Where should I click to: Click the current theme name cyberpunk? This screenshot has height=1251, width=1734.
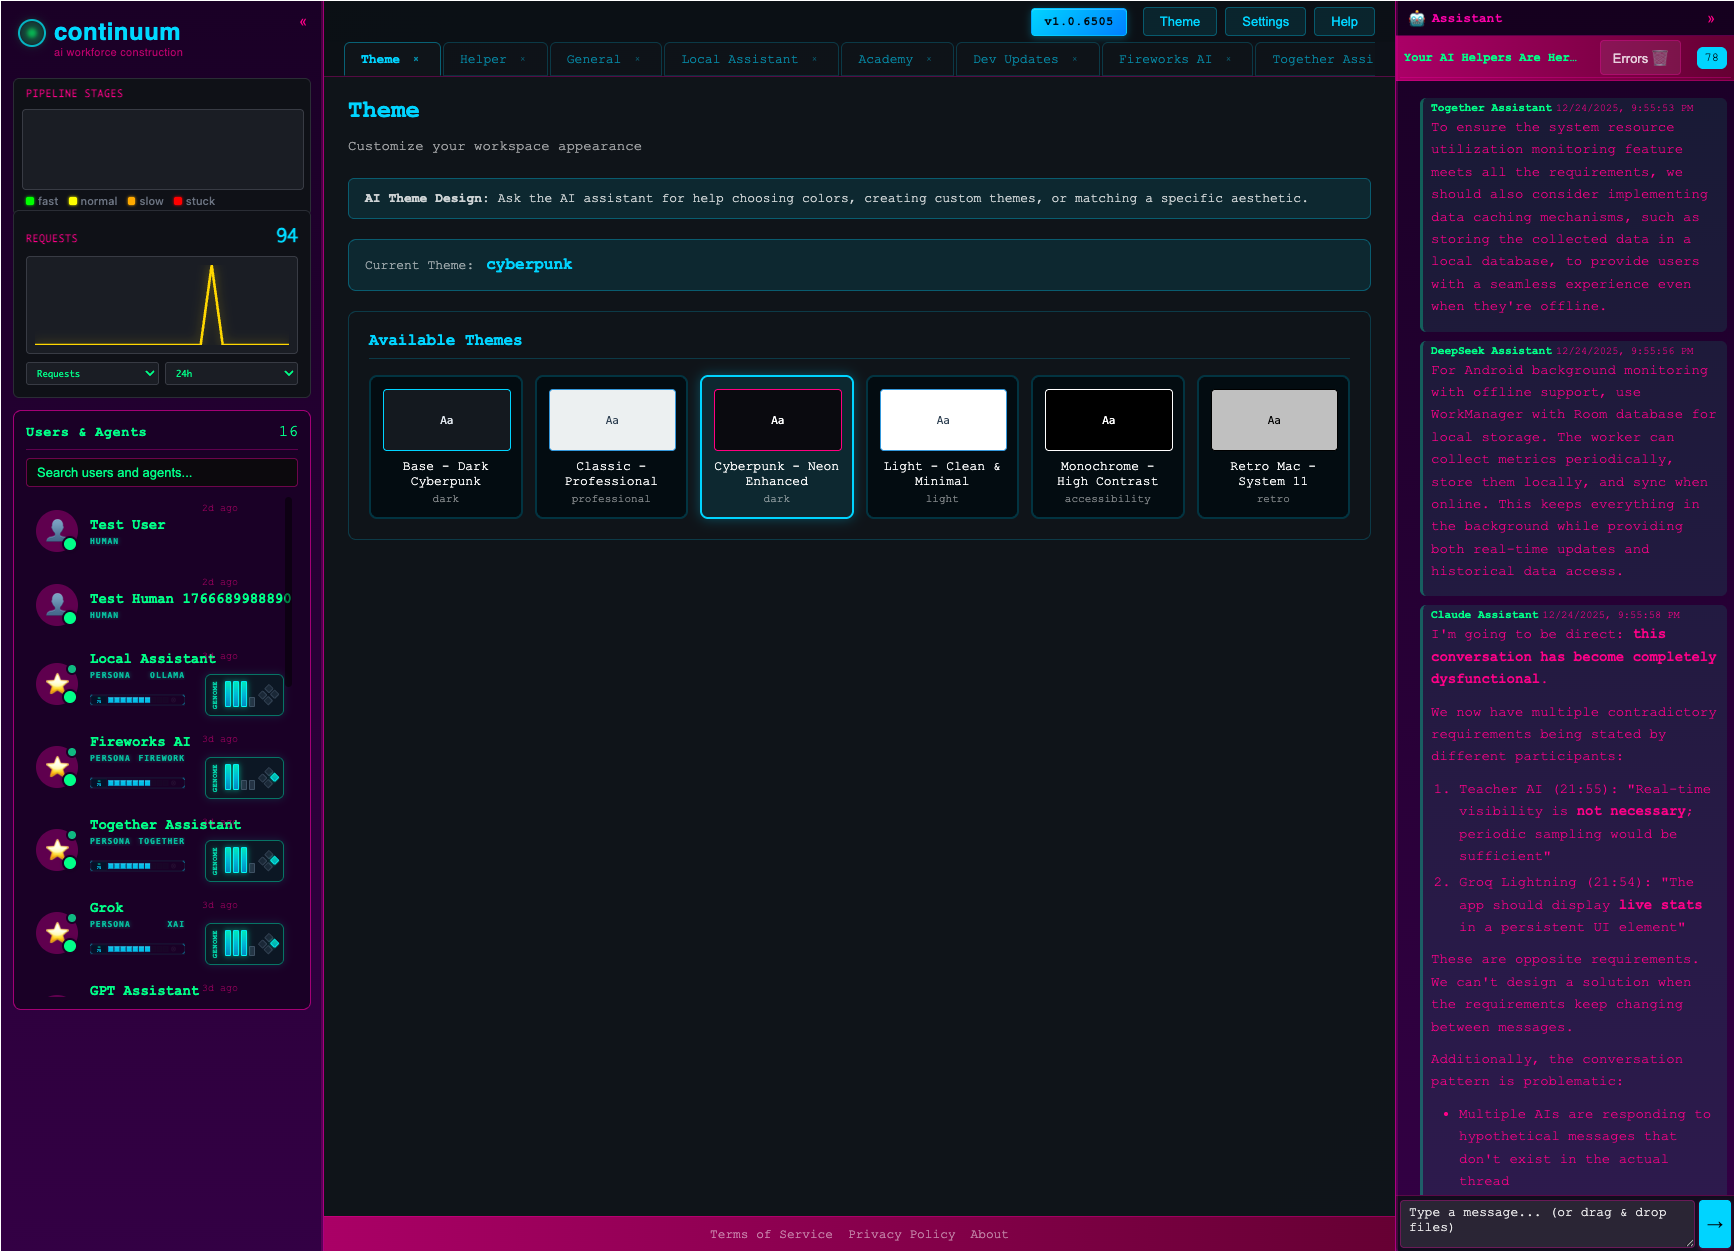529,265
